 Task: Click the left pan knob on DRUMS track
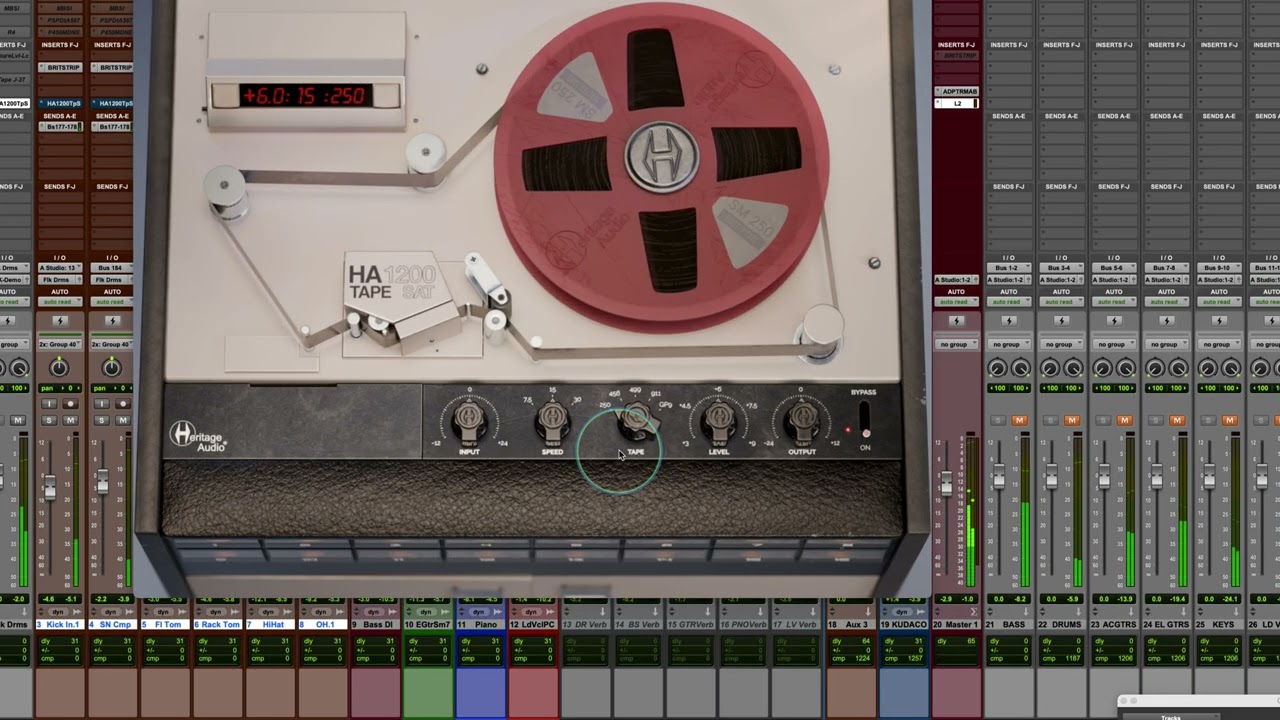click(x=1049, y=368)
